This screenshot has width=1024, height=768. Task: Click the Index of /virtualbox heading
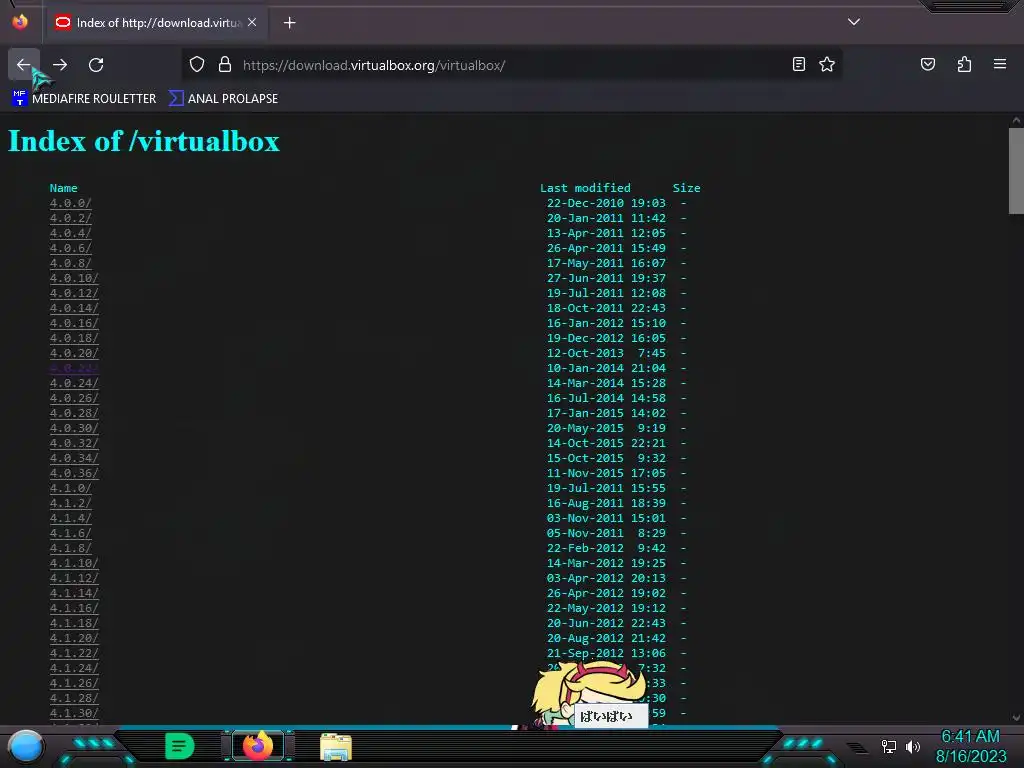(x=144, y=141)
